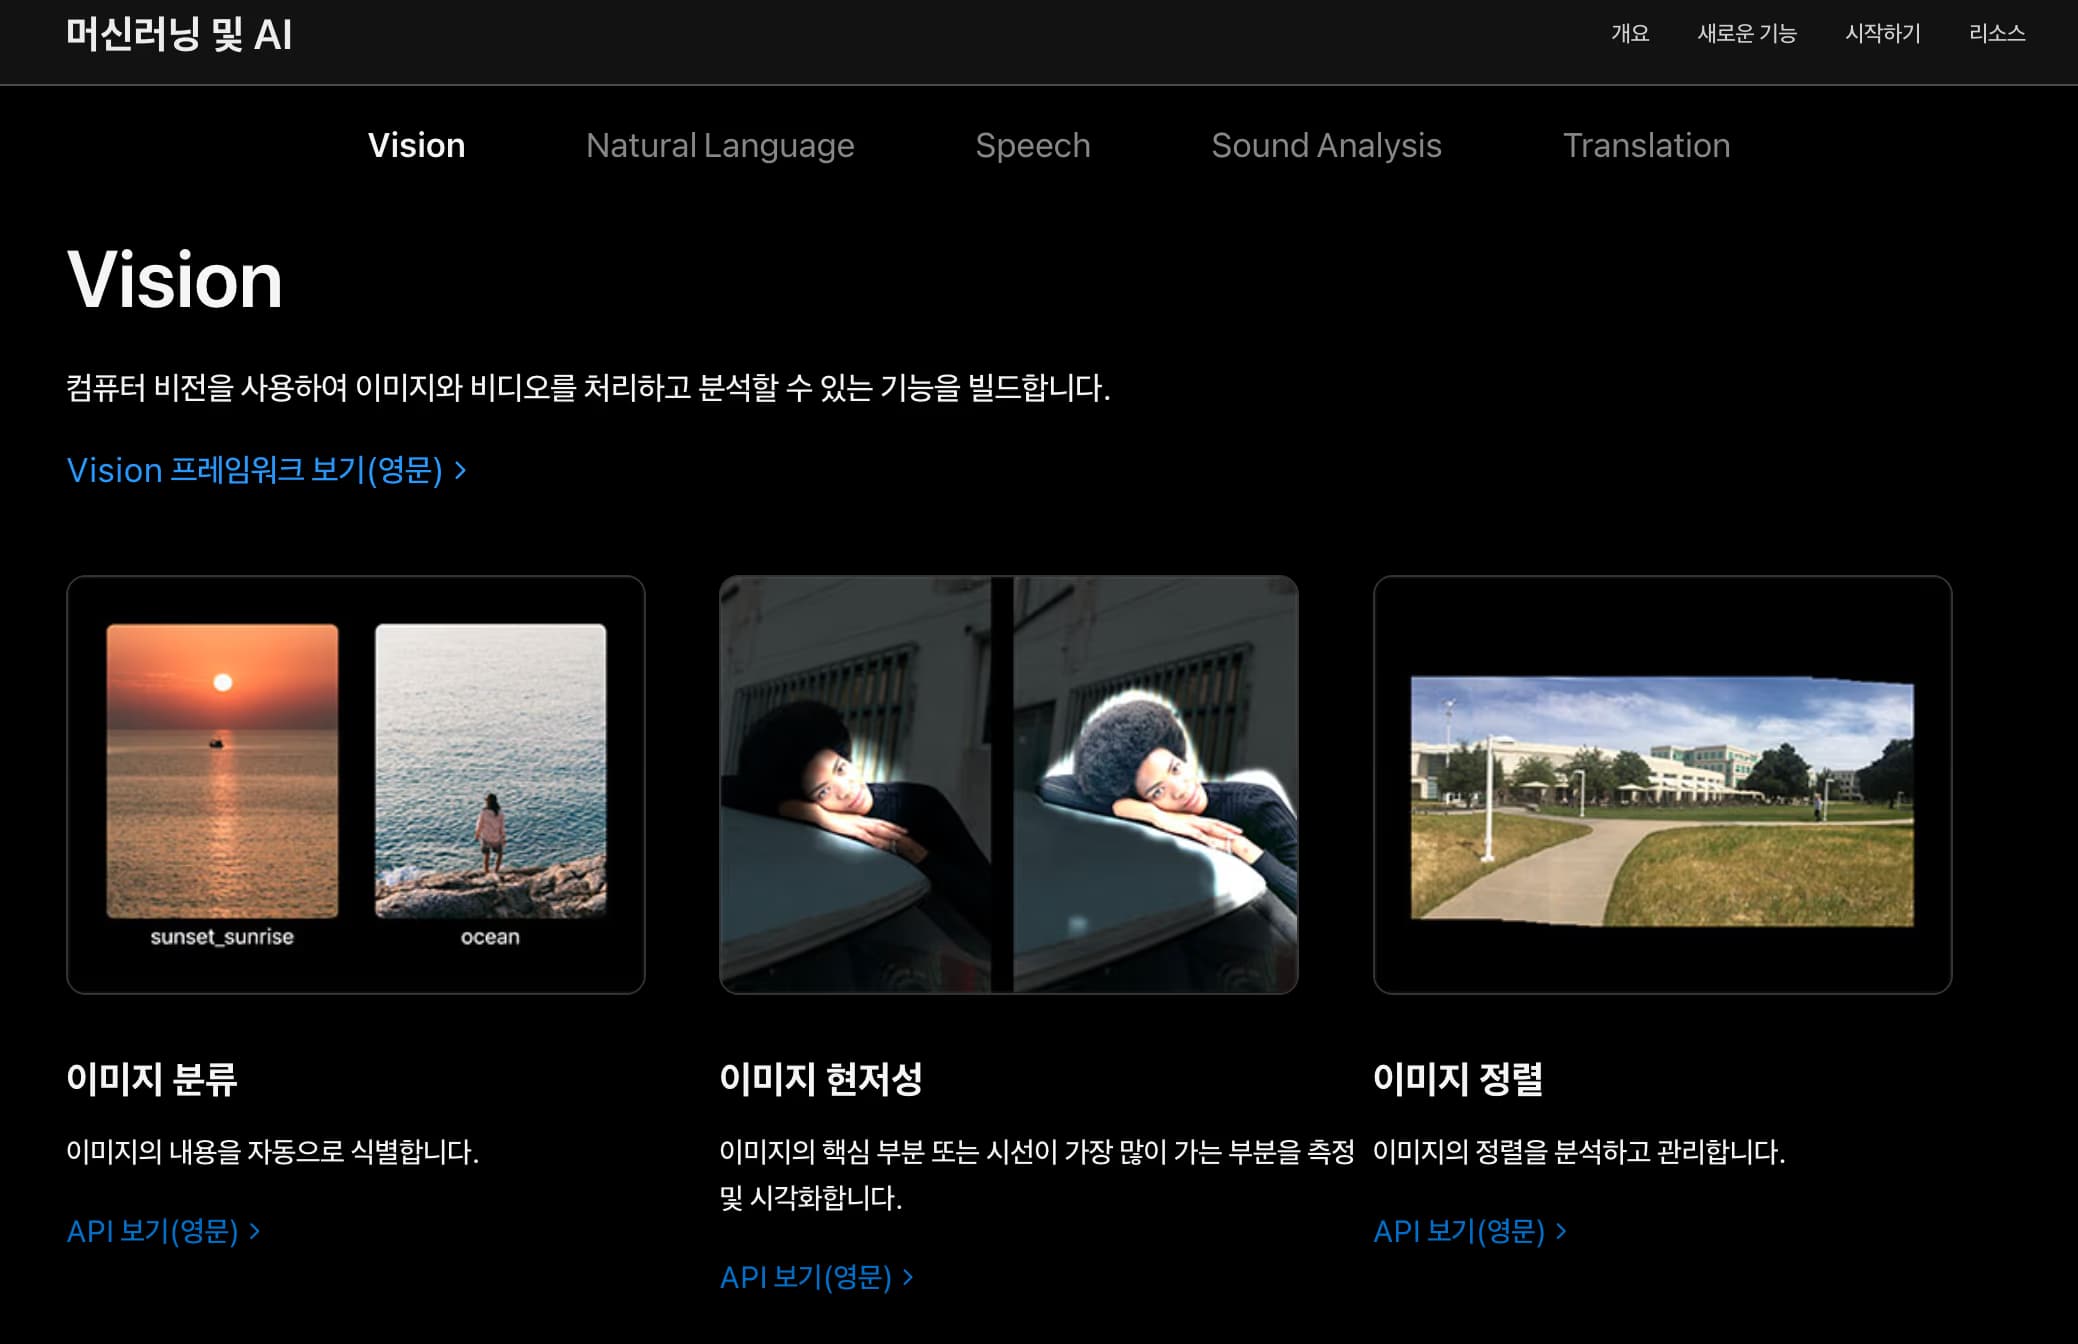Open the chevron next to Vision 프레임워크 보기
The height and width of the screenshot is (1344, 2078).
coord(462,470)
